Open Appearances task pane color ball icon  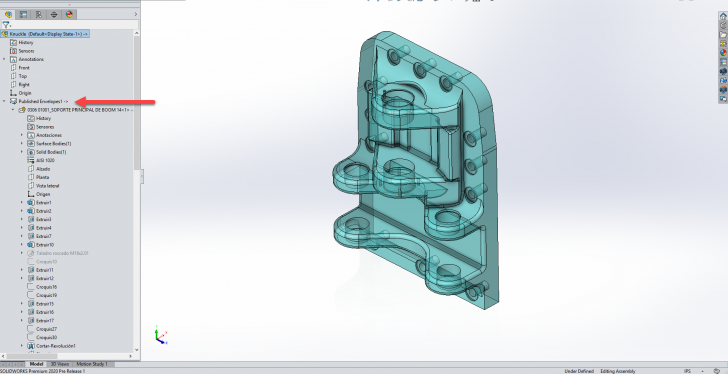723,53
